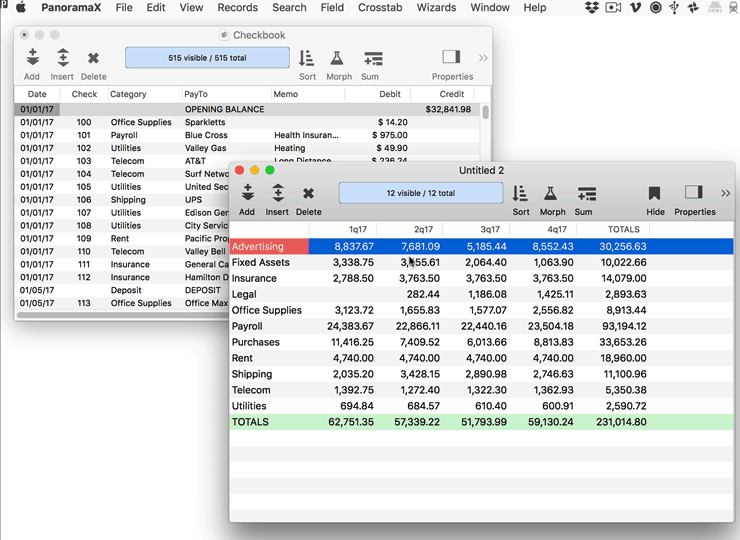Open the Help menu

coord(535,8)
